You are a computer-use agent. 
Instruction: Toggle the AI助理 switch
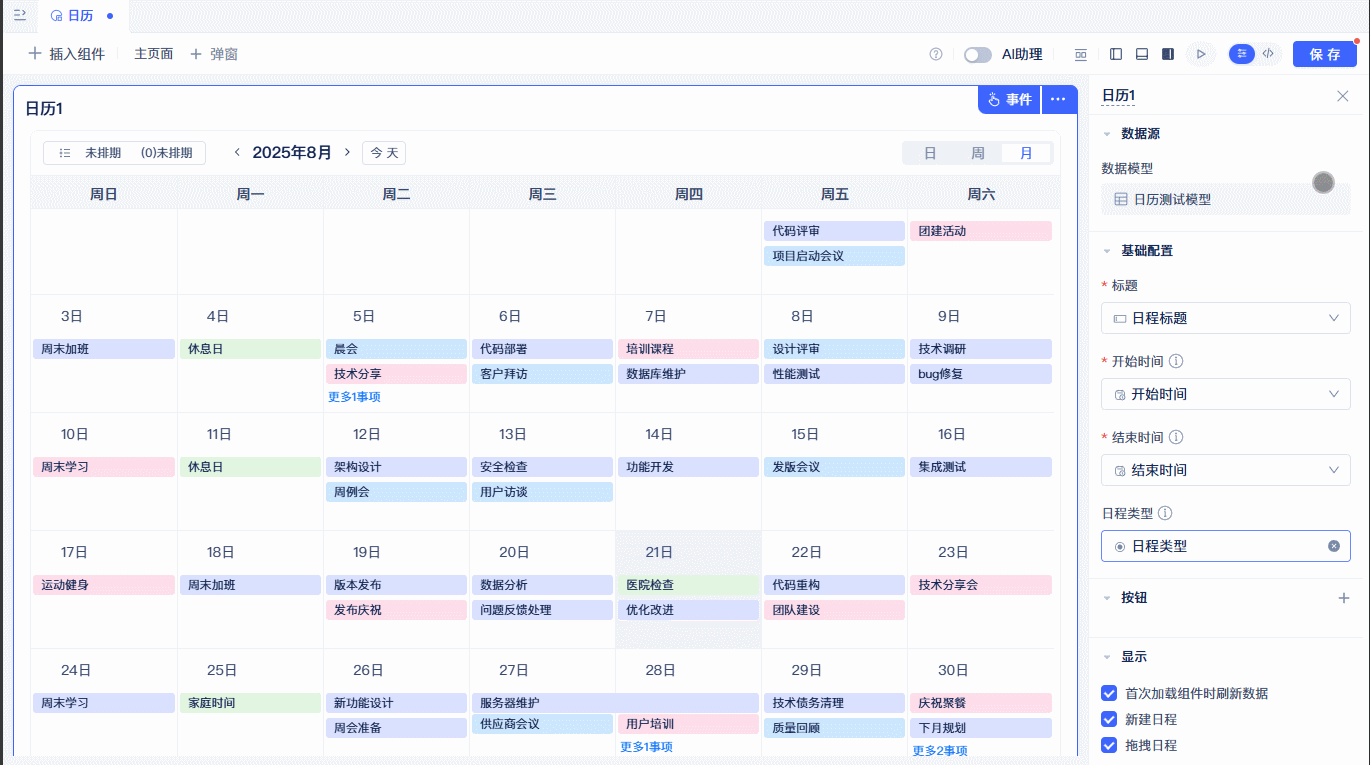pyautogui.click(x=978, y=54)
